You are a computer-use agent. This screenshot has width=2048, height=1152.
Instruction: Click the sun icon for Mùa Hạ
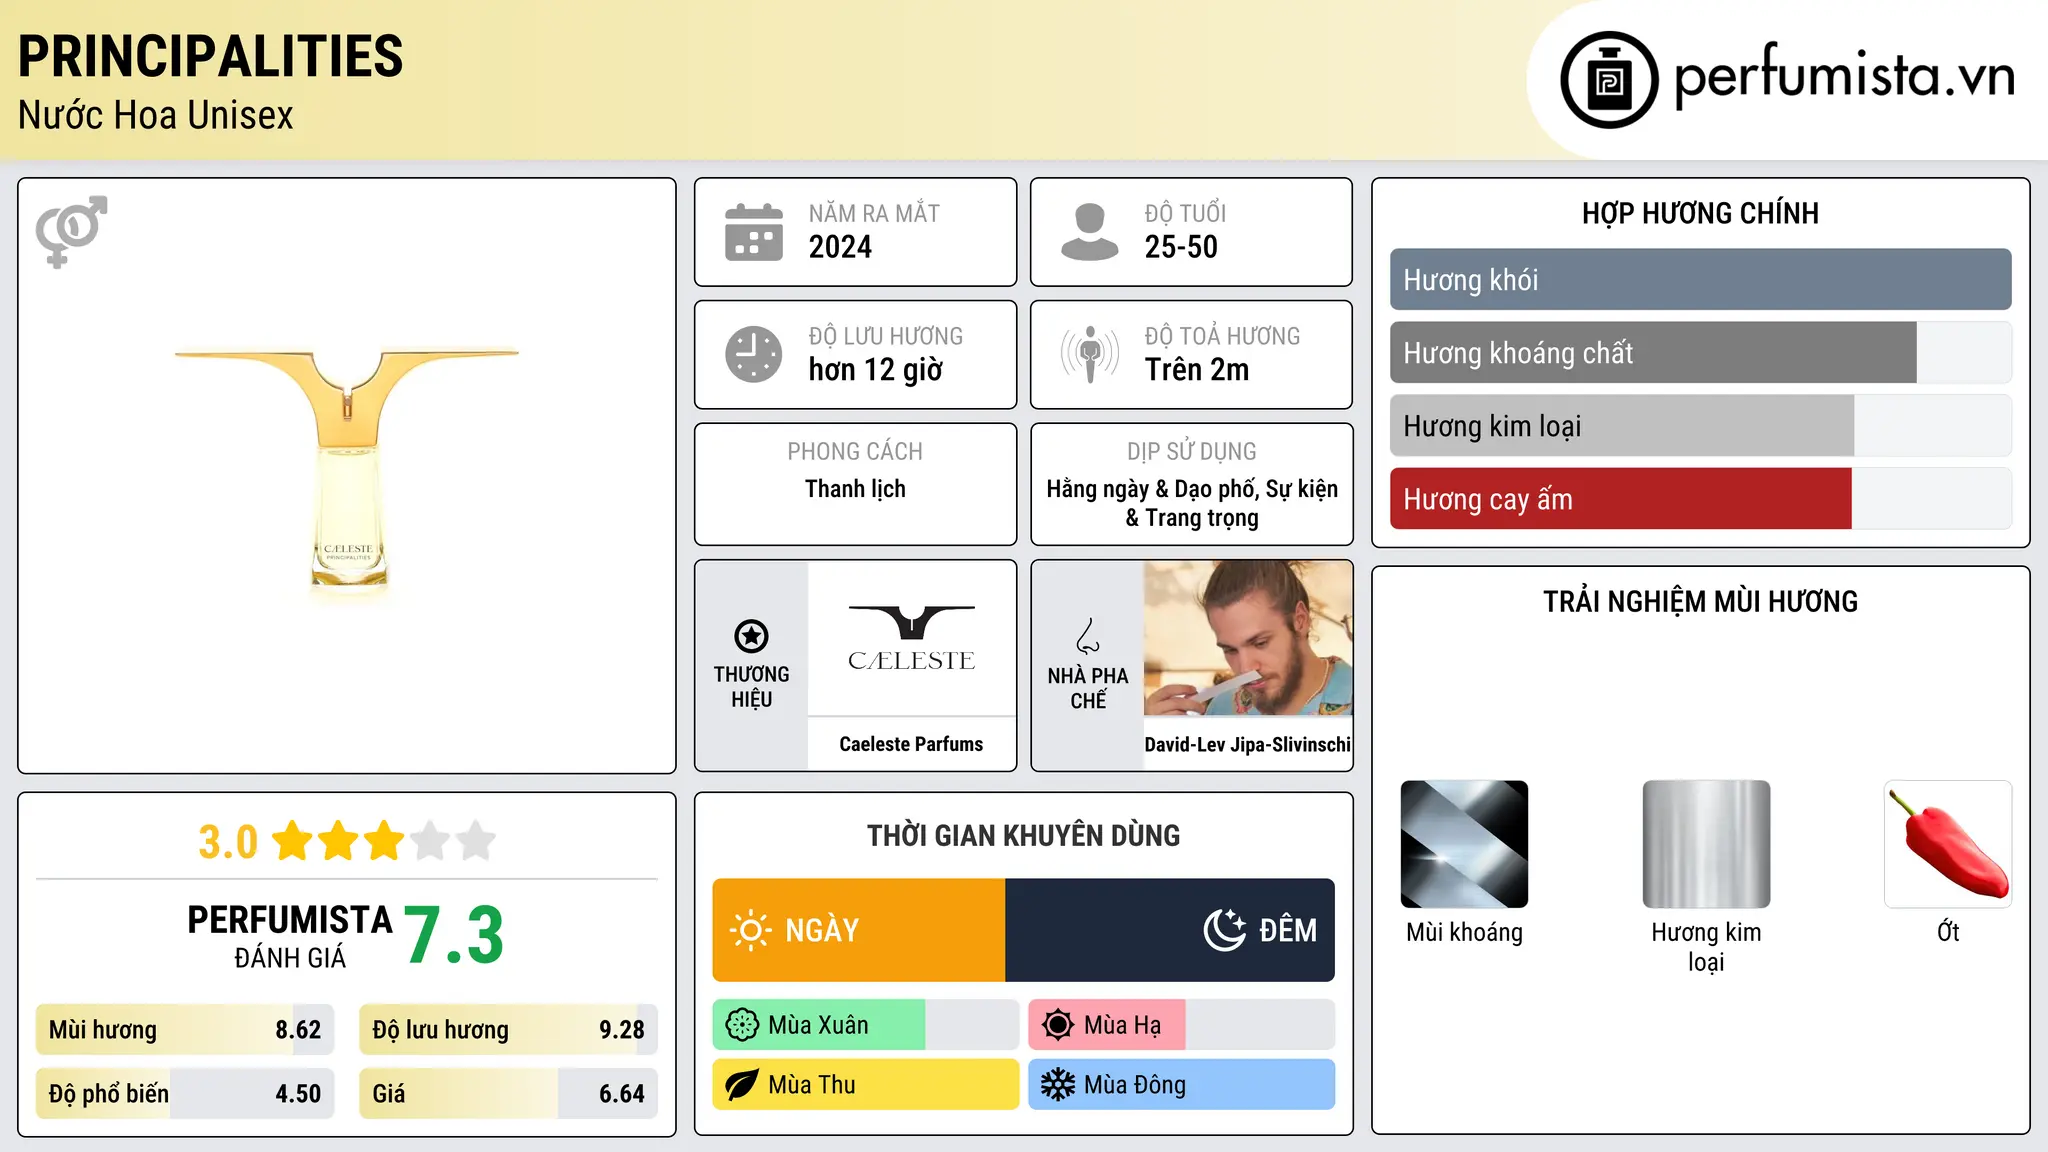[x=1058, y=1025]
